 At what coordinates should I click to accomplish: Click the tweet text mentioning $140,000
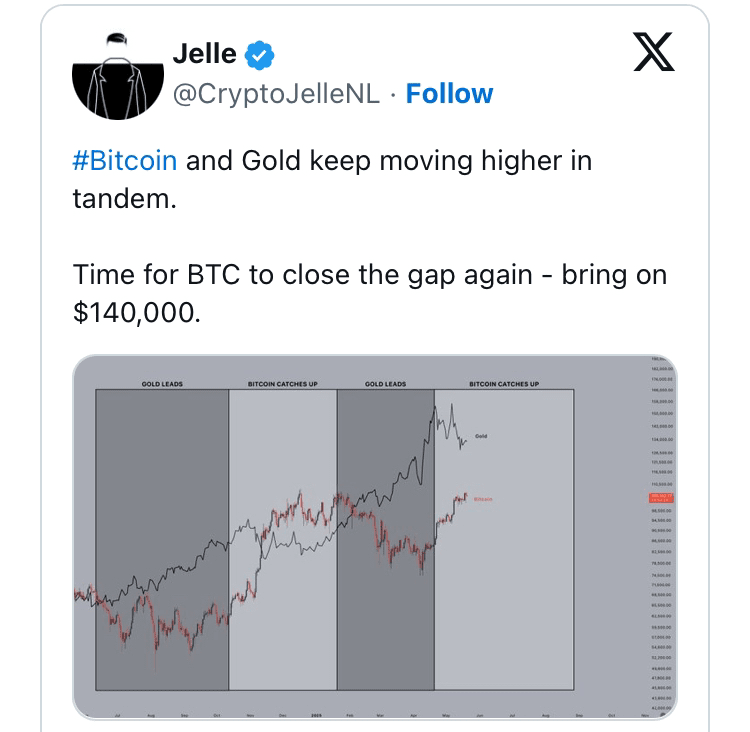(370, 292)
